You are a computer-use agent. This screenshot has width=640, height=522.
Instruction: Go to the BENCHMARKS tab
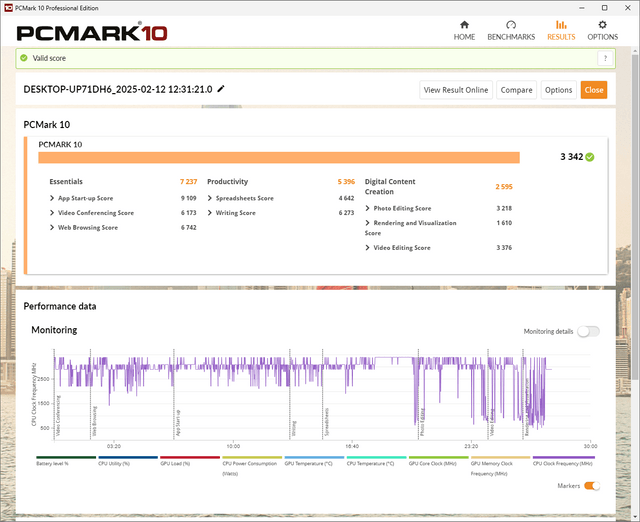[511, 31]
